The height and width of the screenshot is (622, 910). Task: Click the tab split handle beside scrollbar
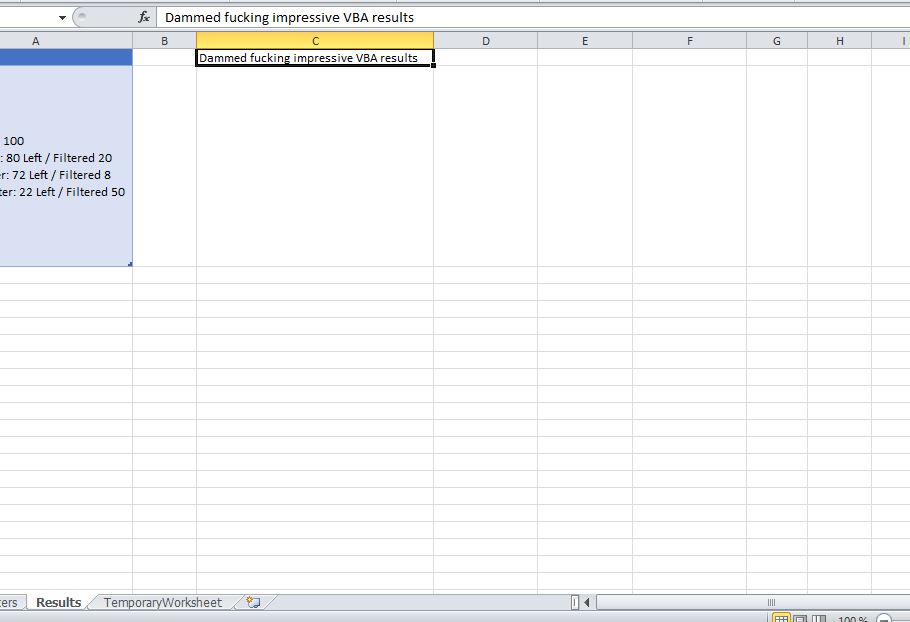(575, 602)
